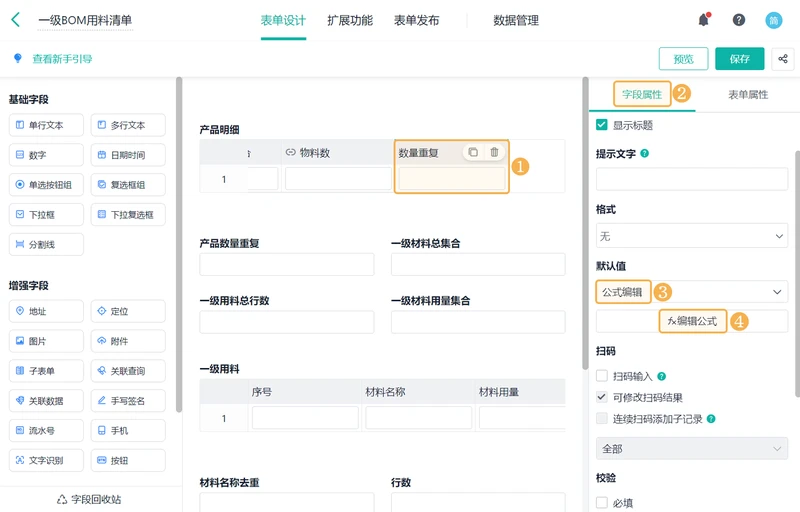The width and height of the screenshot is (800, 512).
Task: Add a 单选按钮组 field
Action: (46, 185)
